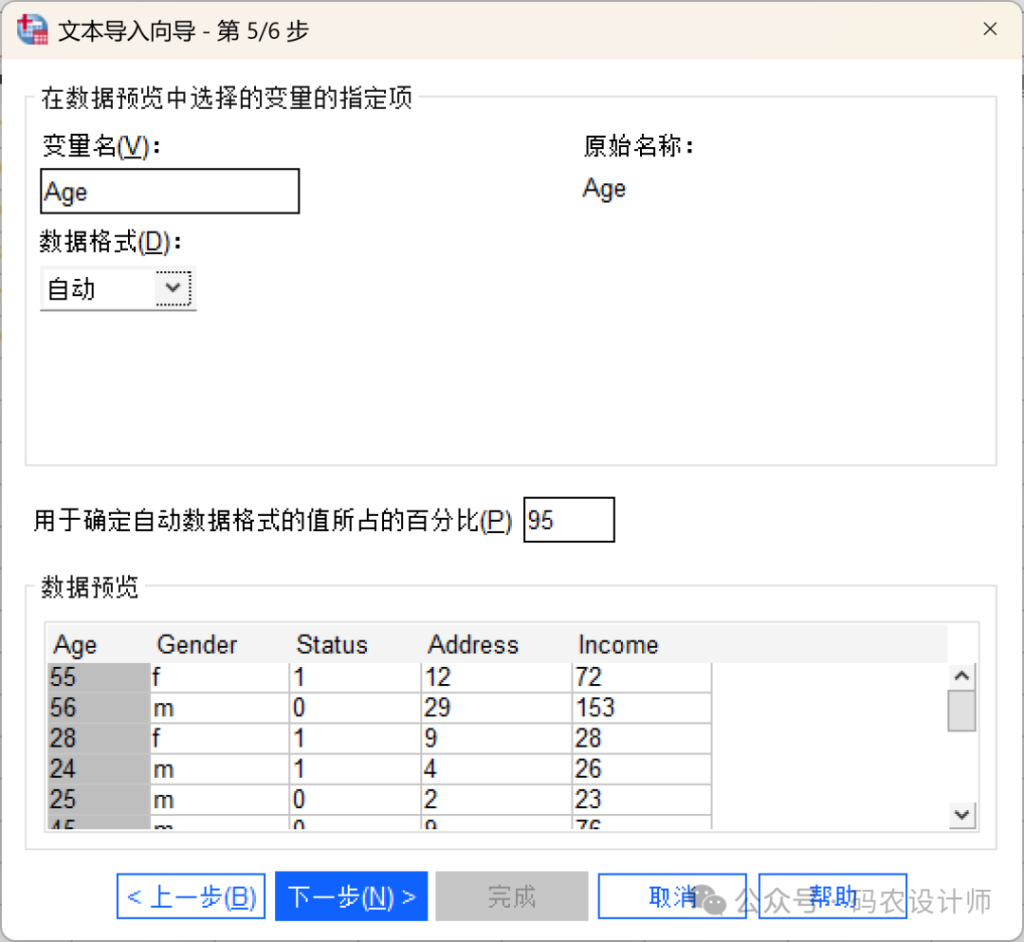Select the Age column header in preview
This screenshot has height=942, width=1024.
(76, 645)
